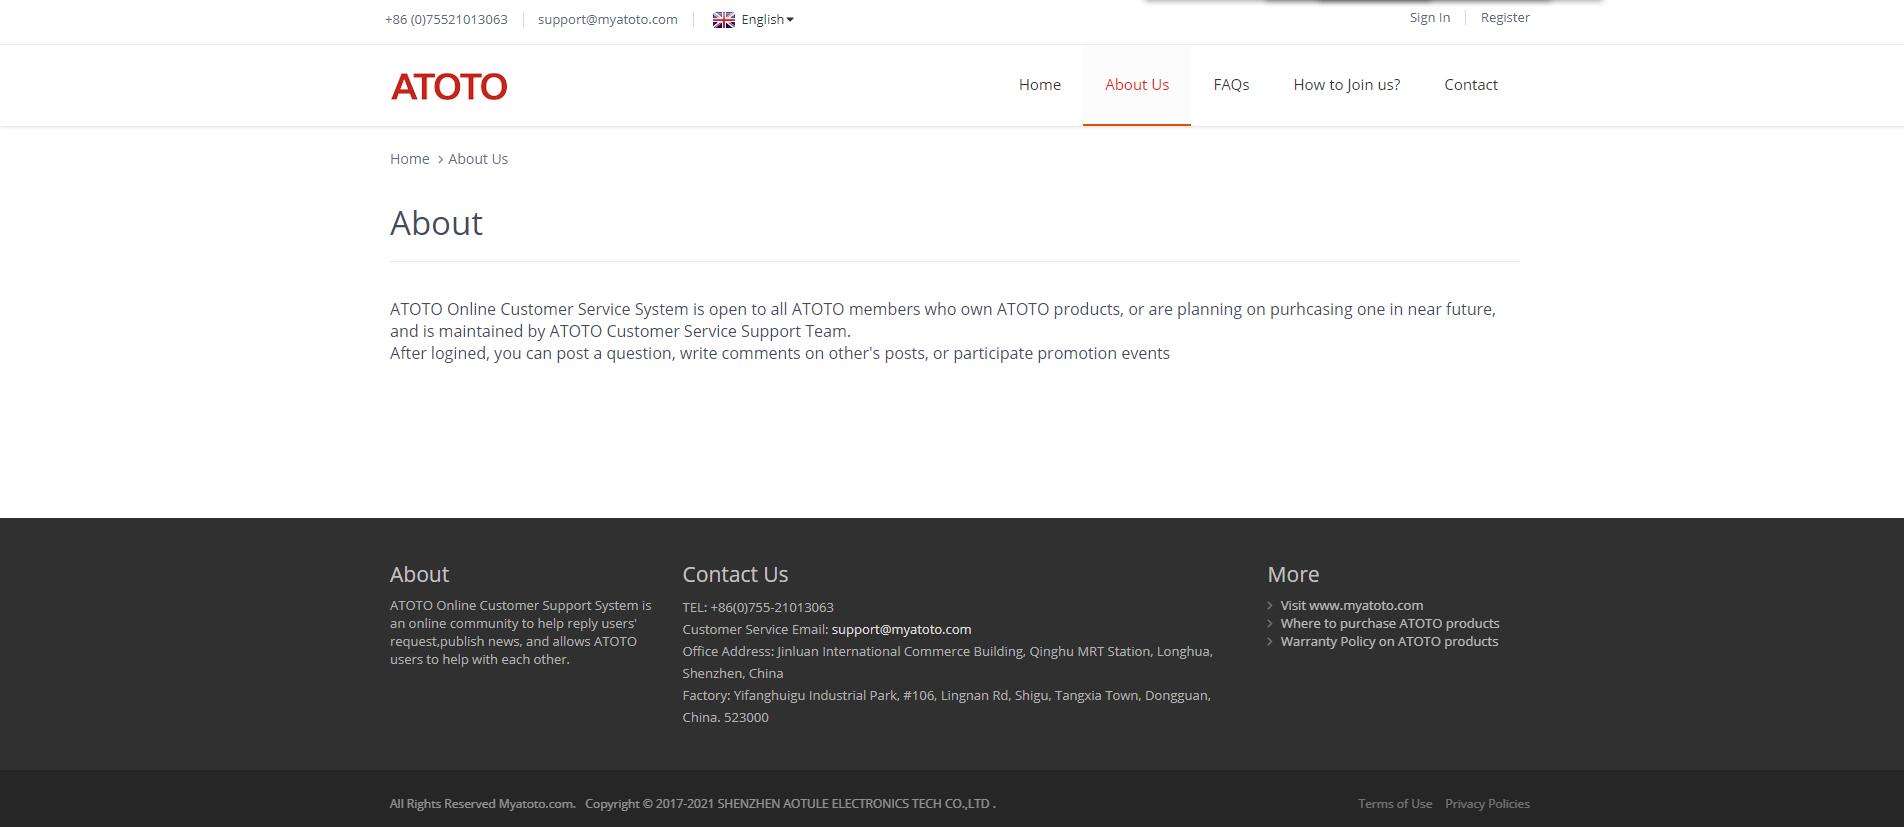Click the Factory address text in footer
This screenshot has height=827, width=1904.
click(x=946, y=706)
